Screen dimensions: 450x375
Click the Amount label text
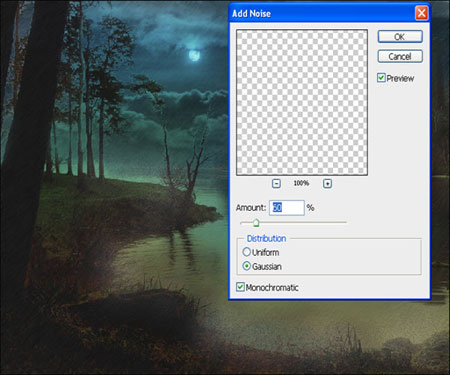(251, 208)
